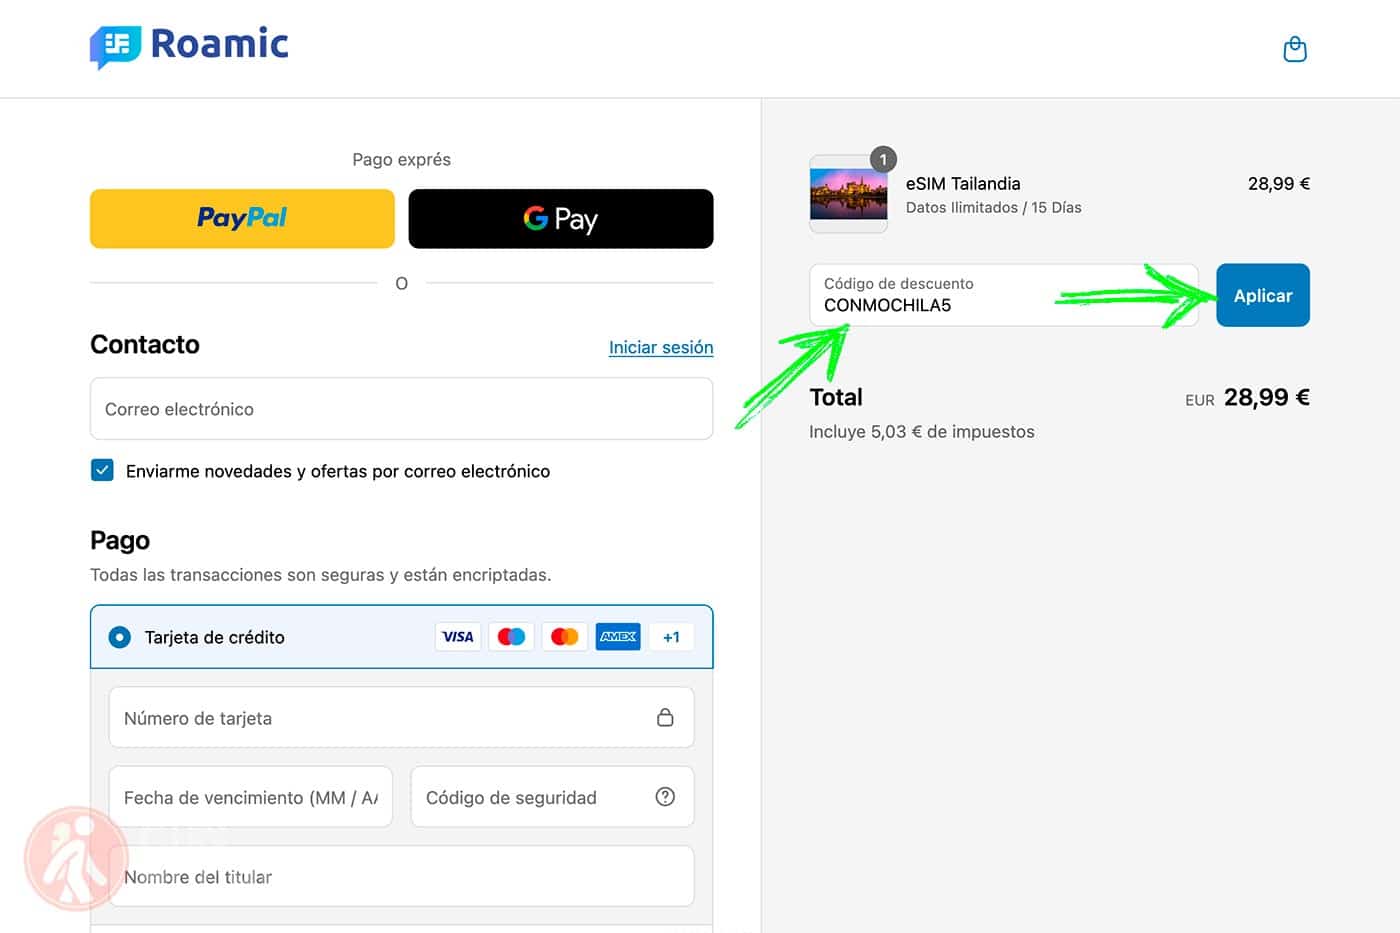Viewport: 1400px width, 933px height.
Task: Open Iniciar sesión page
Action: pyautogui.click(x=661, y=347)
